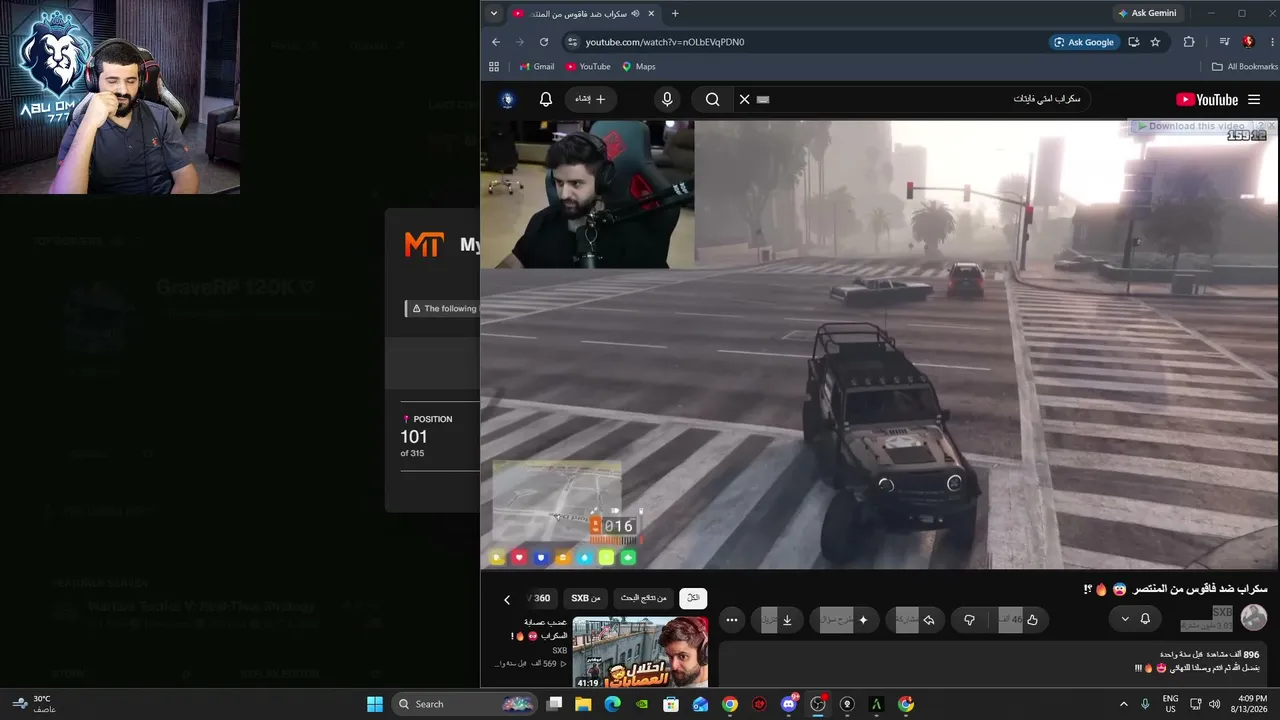Select the 360 filter chip
The image size is (1280, 720).
pyautogui.click(x=542, y=598)
